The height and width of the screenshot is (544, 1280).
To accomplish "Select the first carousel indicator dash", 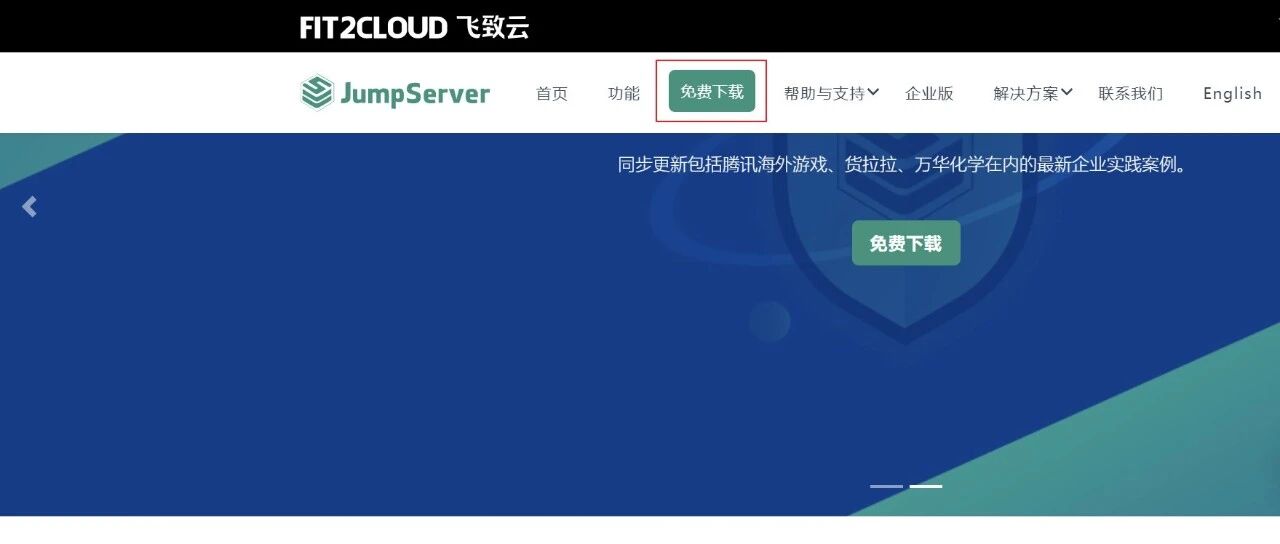I will tap(886, 486).
